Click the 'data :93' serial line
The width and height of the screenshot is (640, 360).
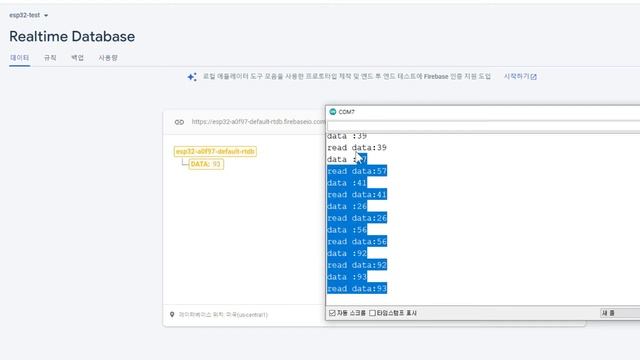tap(347, 277)
